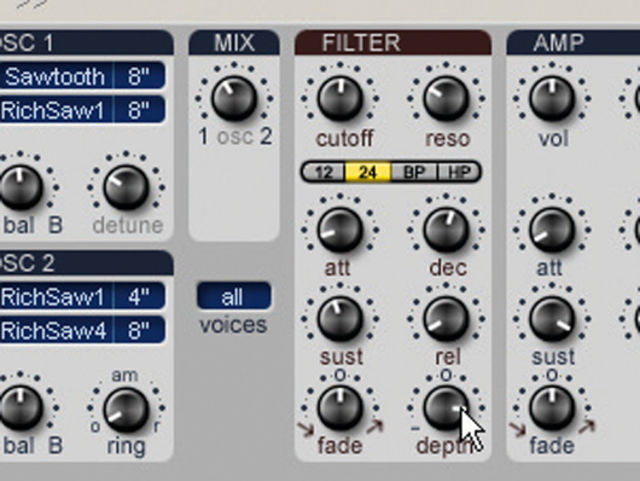
Task: Click the filter att knob
Action: 340,229
